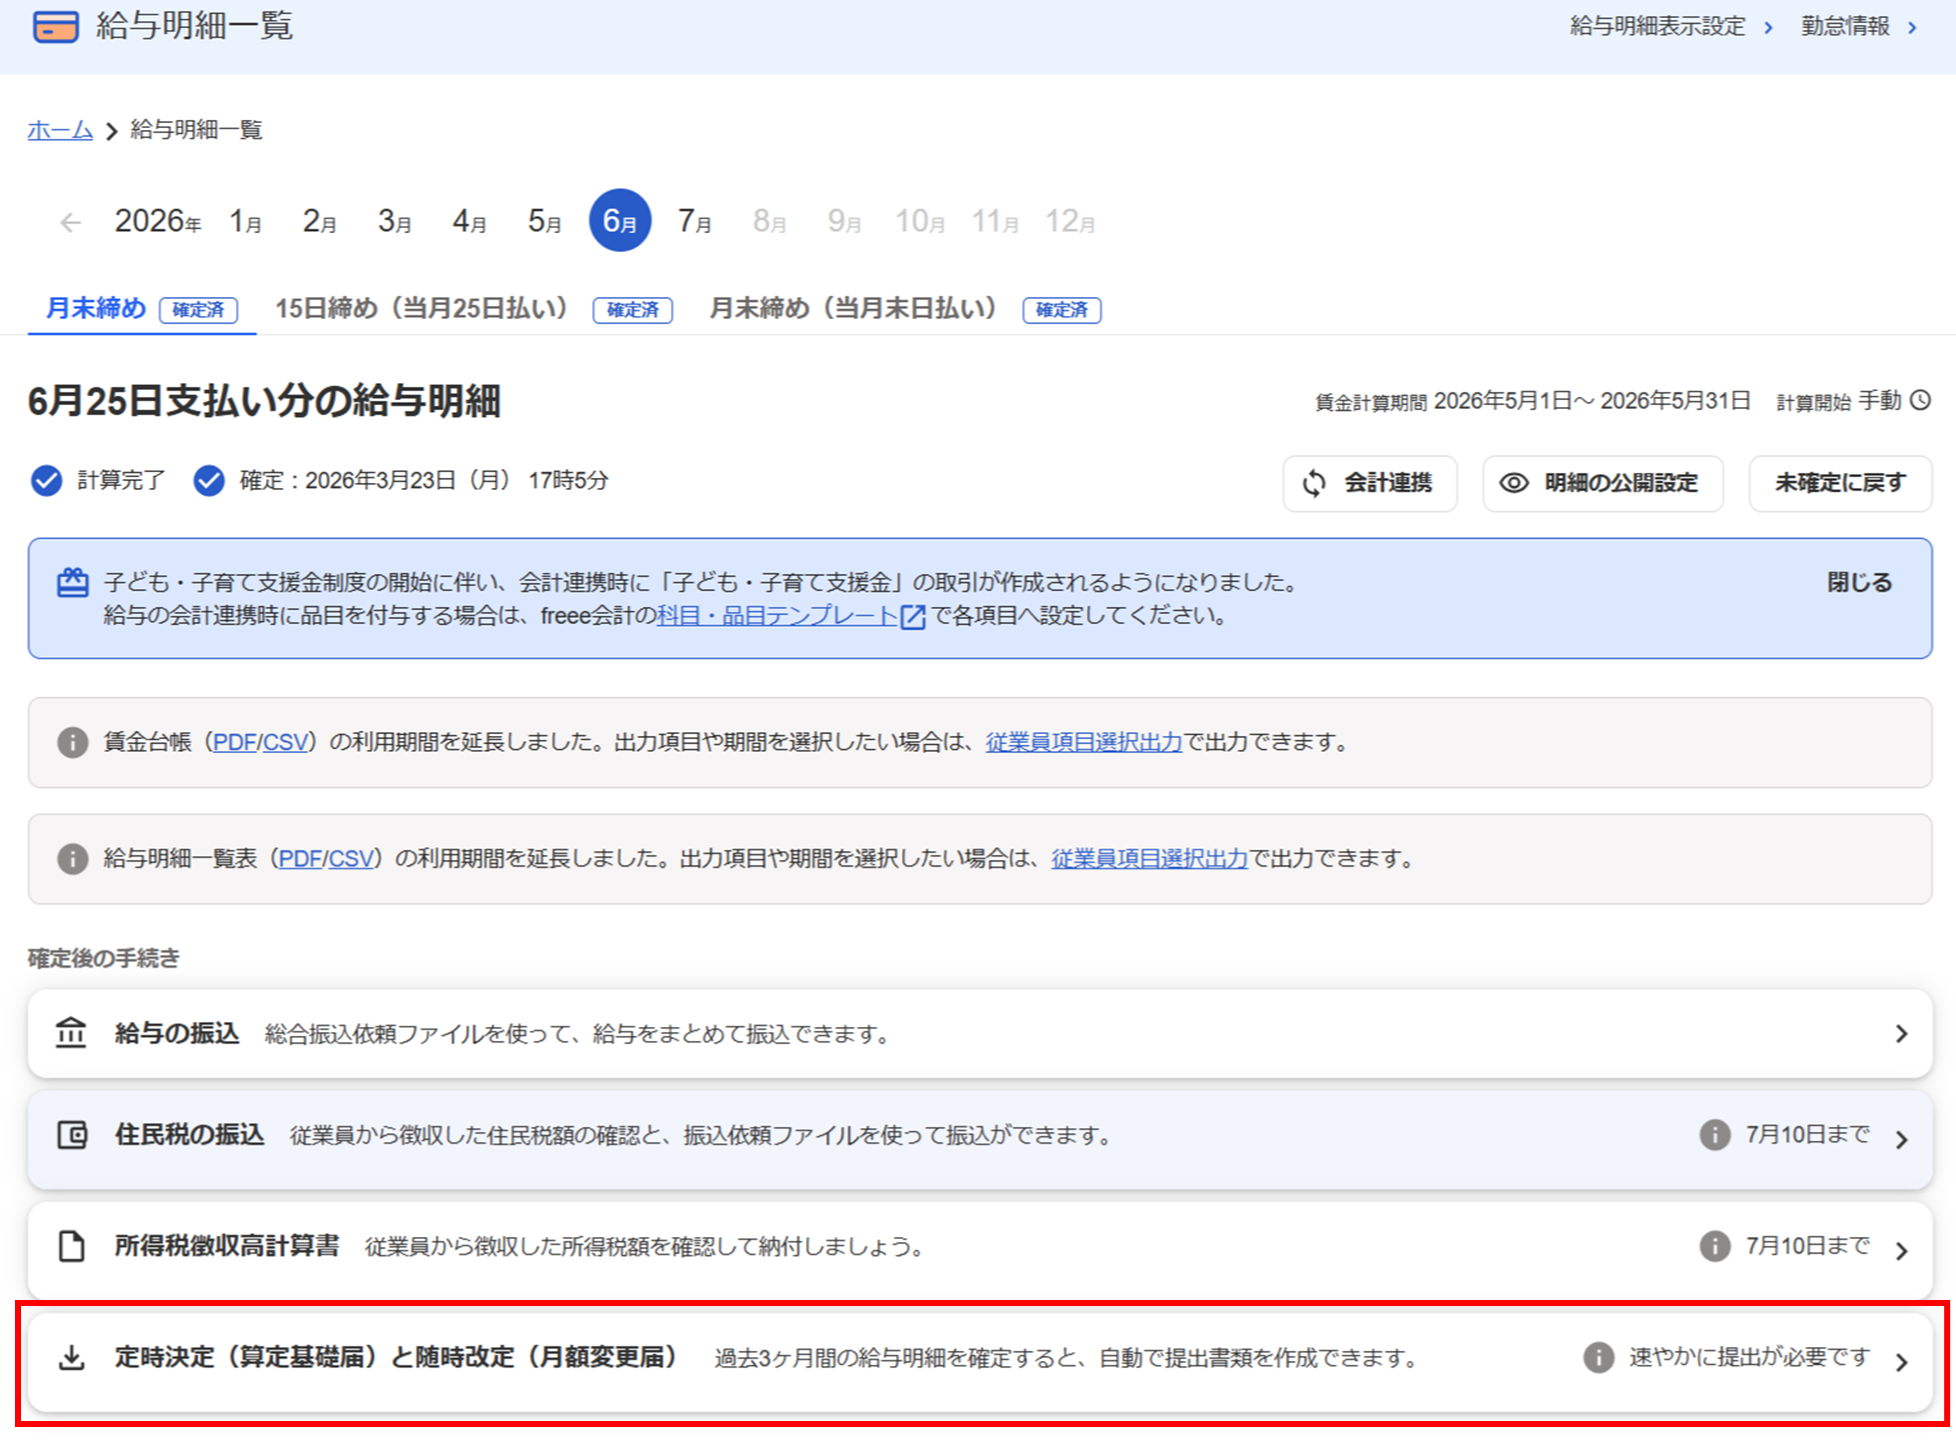Click info icon next to 速やかに提出が必要です
The height and width of the screenshot is (1446, 1956).
1598,1358
